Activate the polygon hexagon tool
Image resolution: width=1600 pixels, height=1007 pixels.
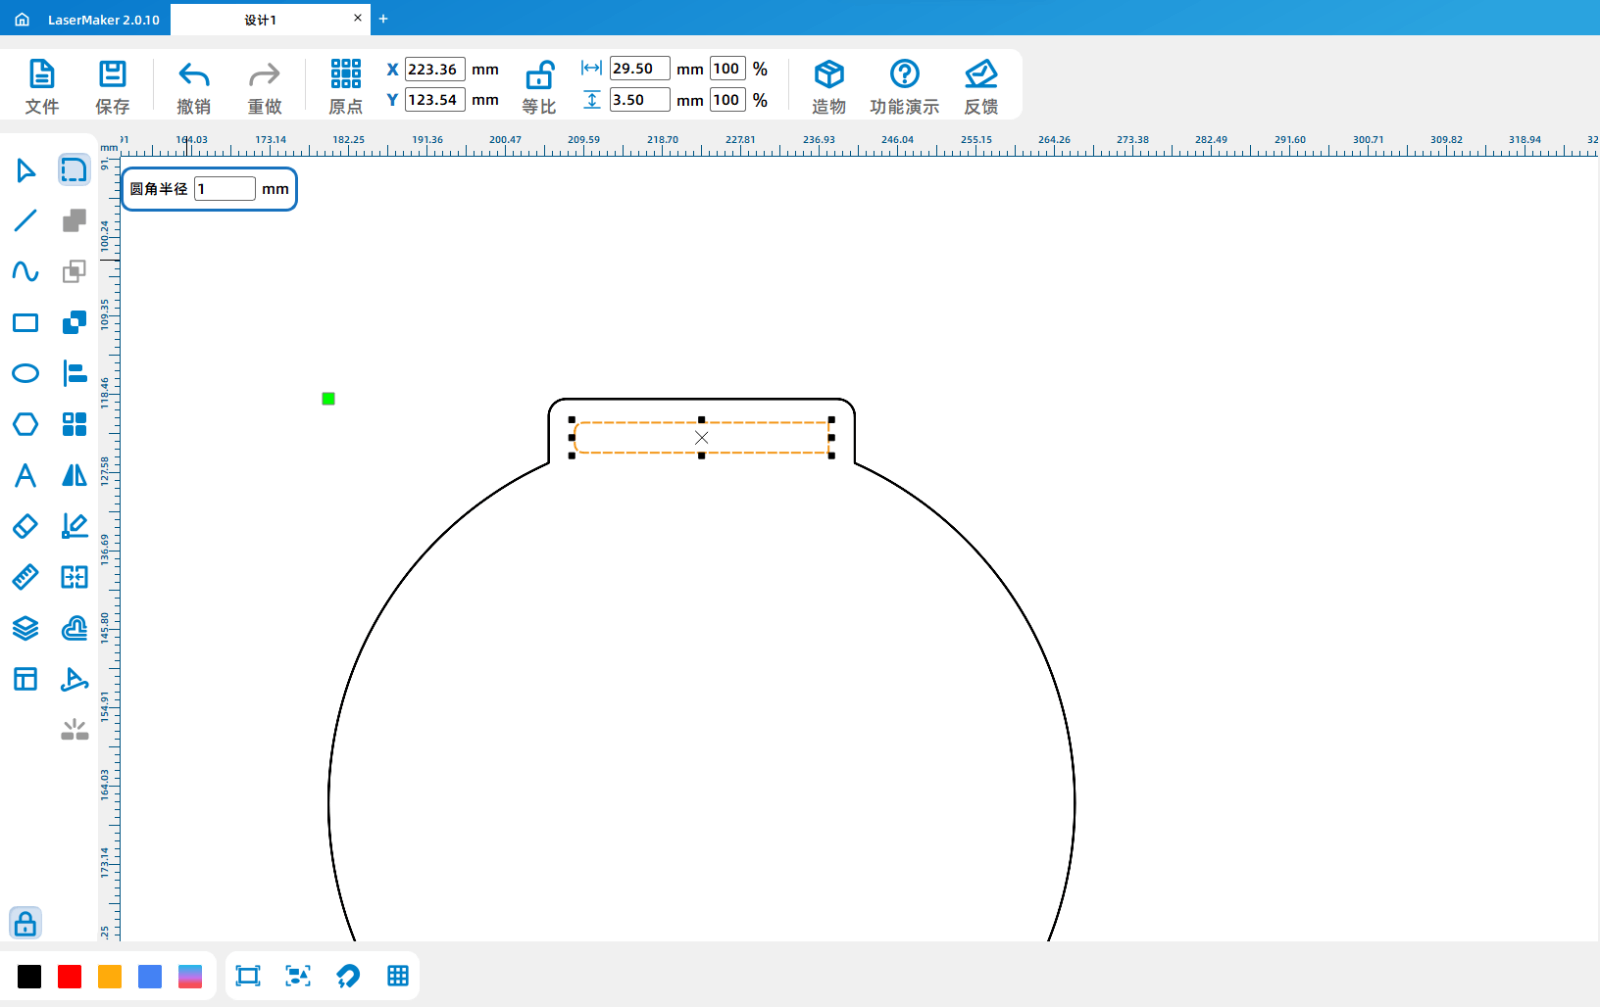(25, 424)
